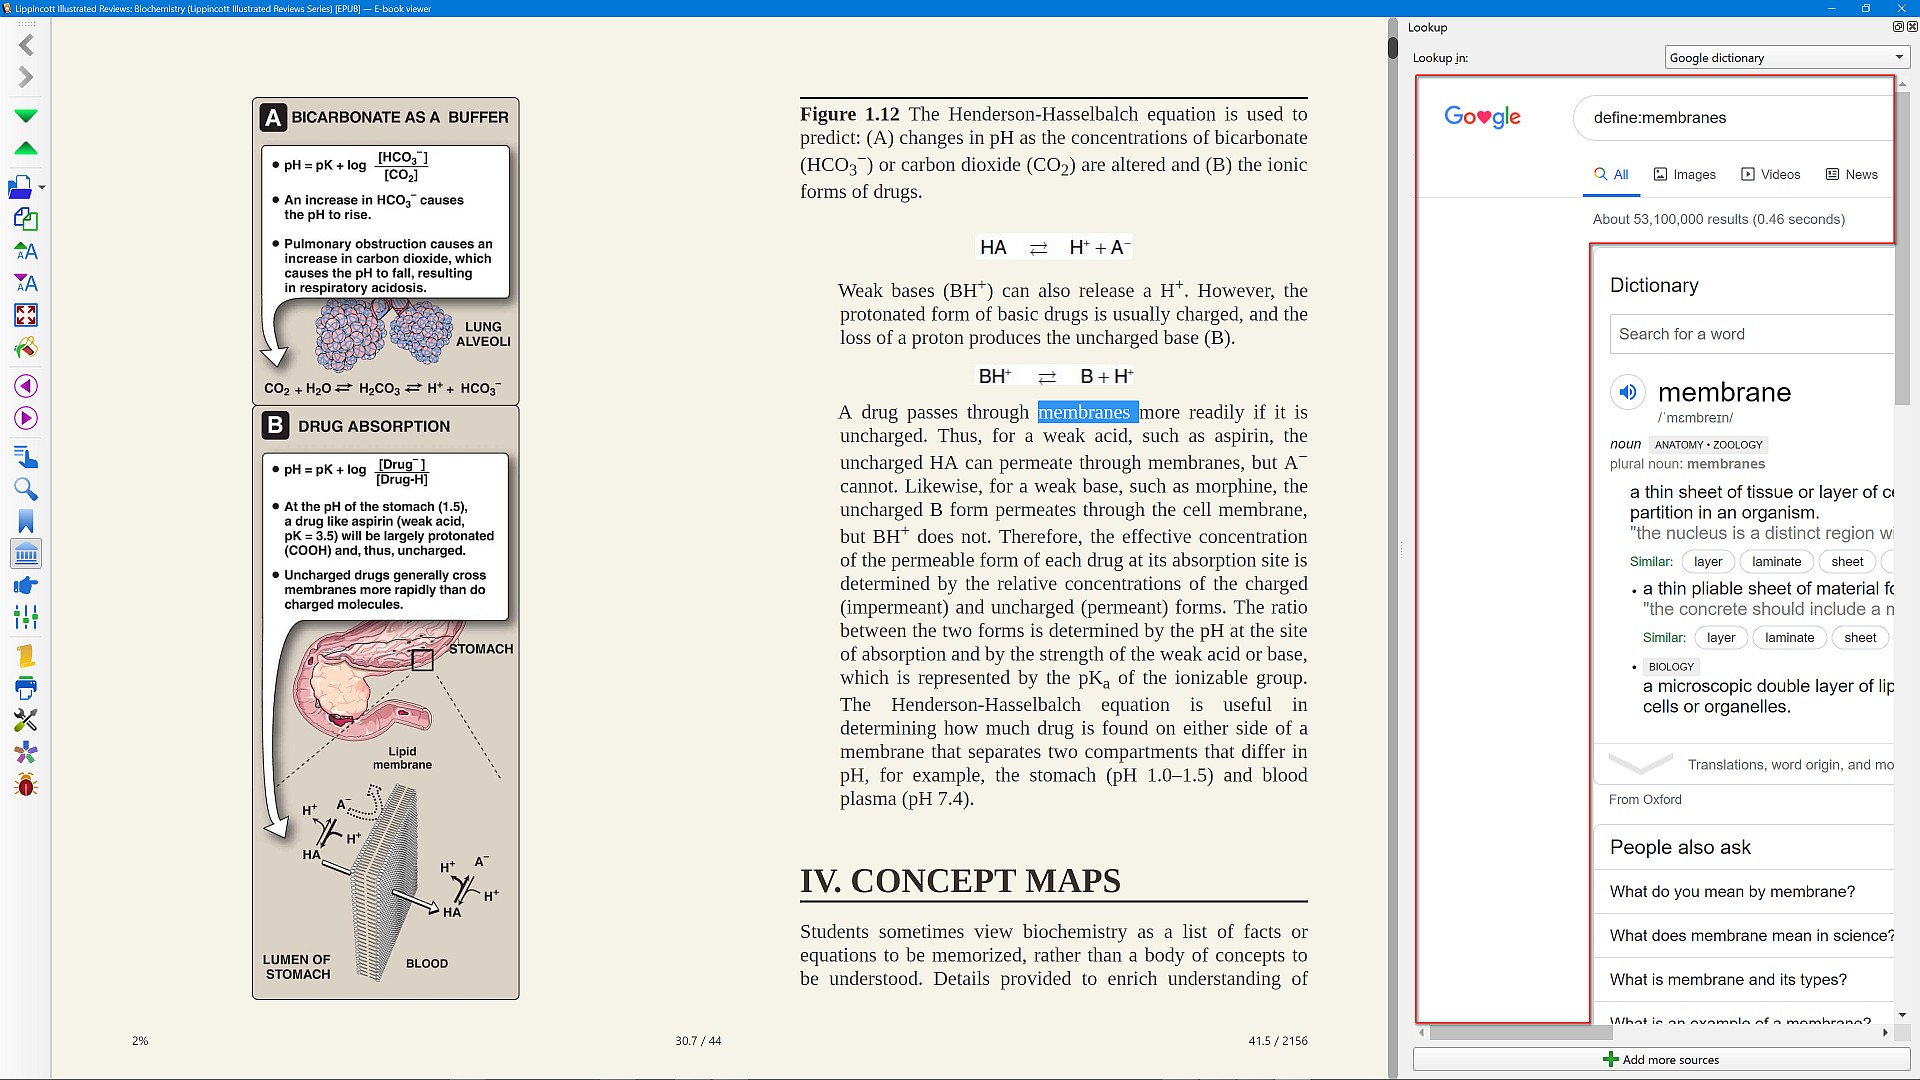Increase font size with larger A icon

26,251
